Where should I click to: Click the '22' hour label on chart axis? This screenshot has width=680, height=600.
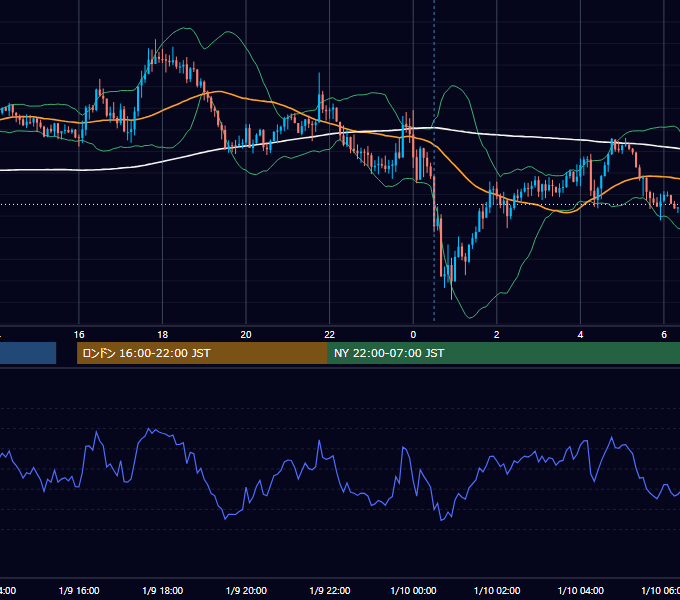[330, 335]
